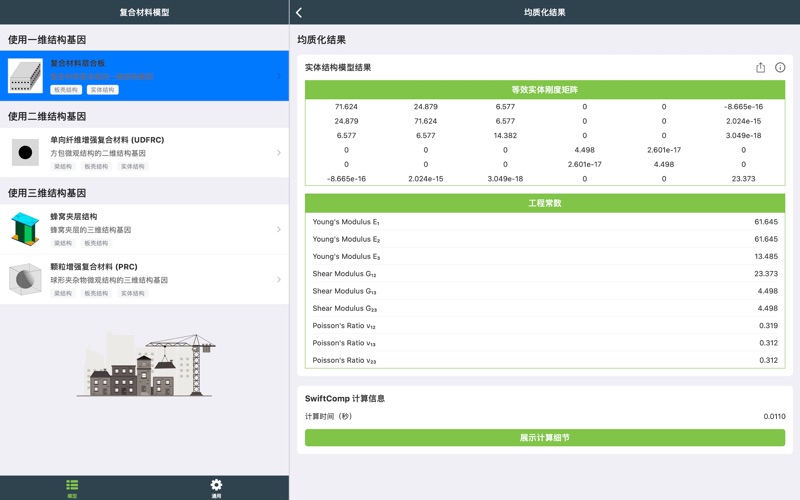Expand the 蜂窝夹层结构 row chevron
Image resolution: width=800 pixels, height=500 pixels.
pyautogui.click(x=278, y=229)
